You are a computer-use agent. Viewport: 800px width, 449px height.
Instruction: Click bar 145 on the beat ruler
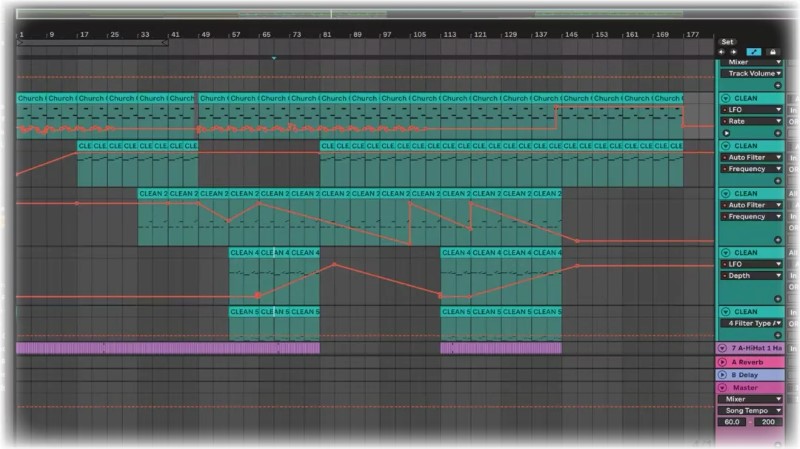click(x=571, y=35)
